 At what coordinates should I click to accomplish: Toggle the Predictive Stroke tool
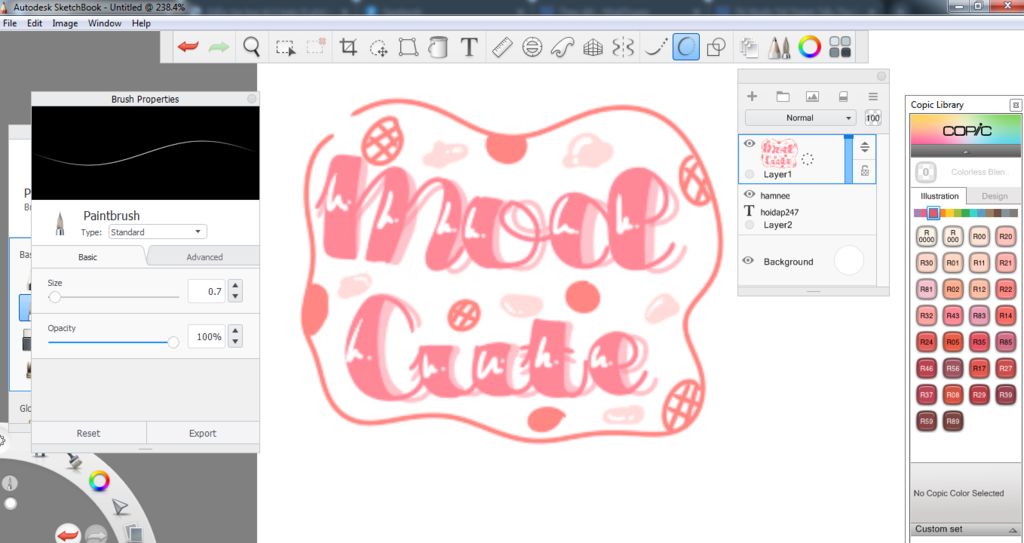tap(686, 47)
